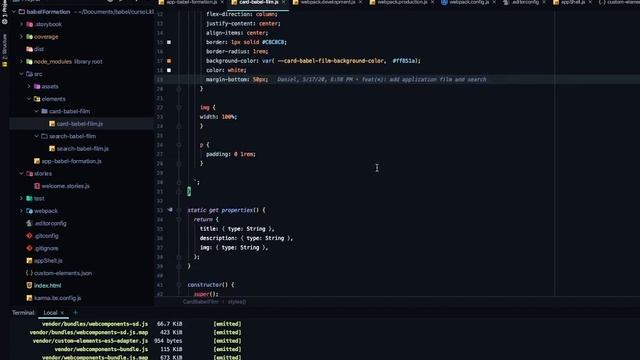This screenshot has width=640, height=360.
Task: Select karma.bs.config.js file icon
Action: pos(29,298)
